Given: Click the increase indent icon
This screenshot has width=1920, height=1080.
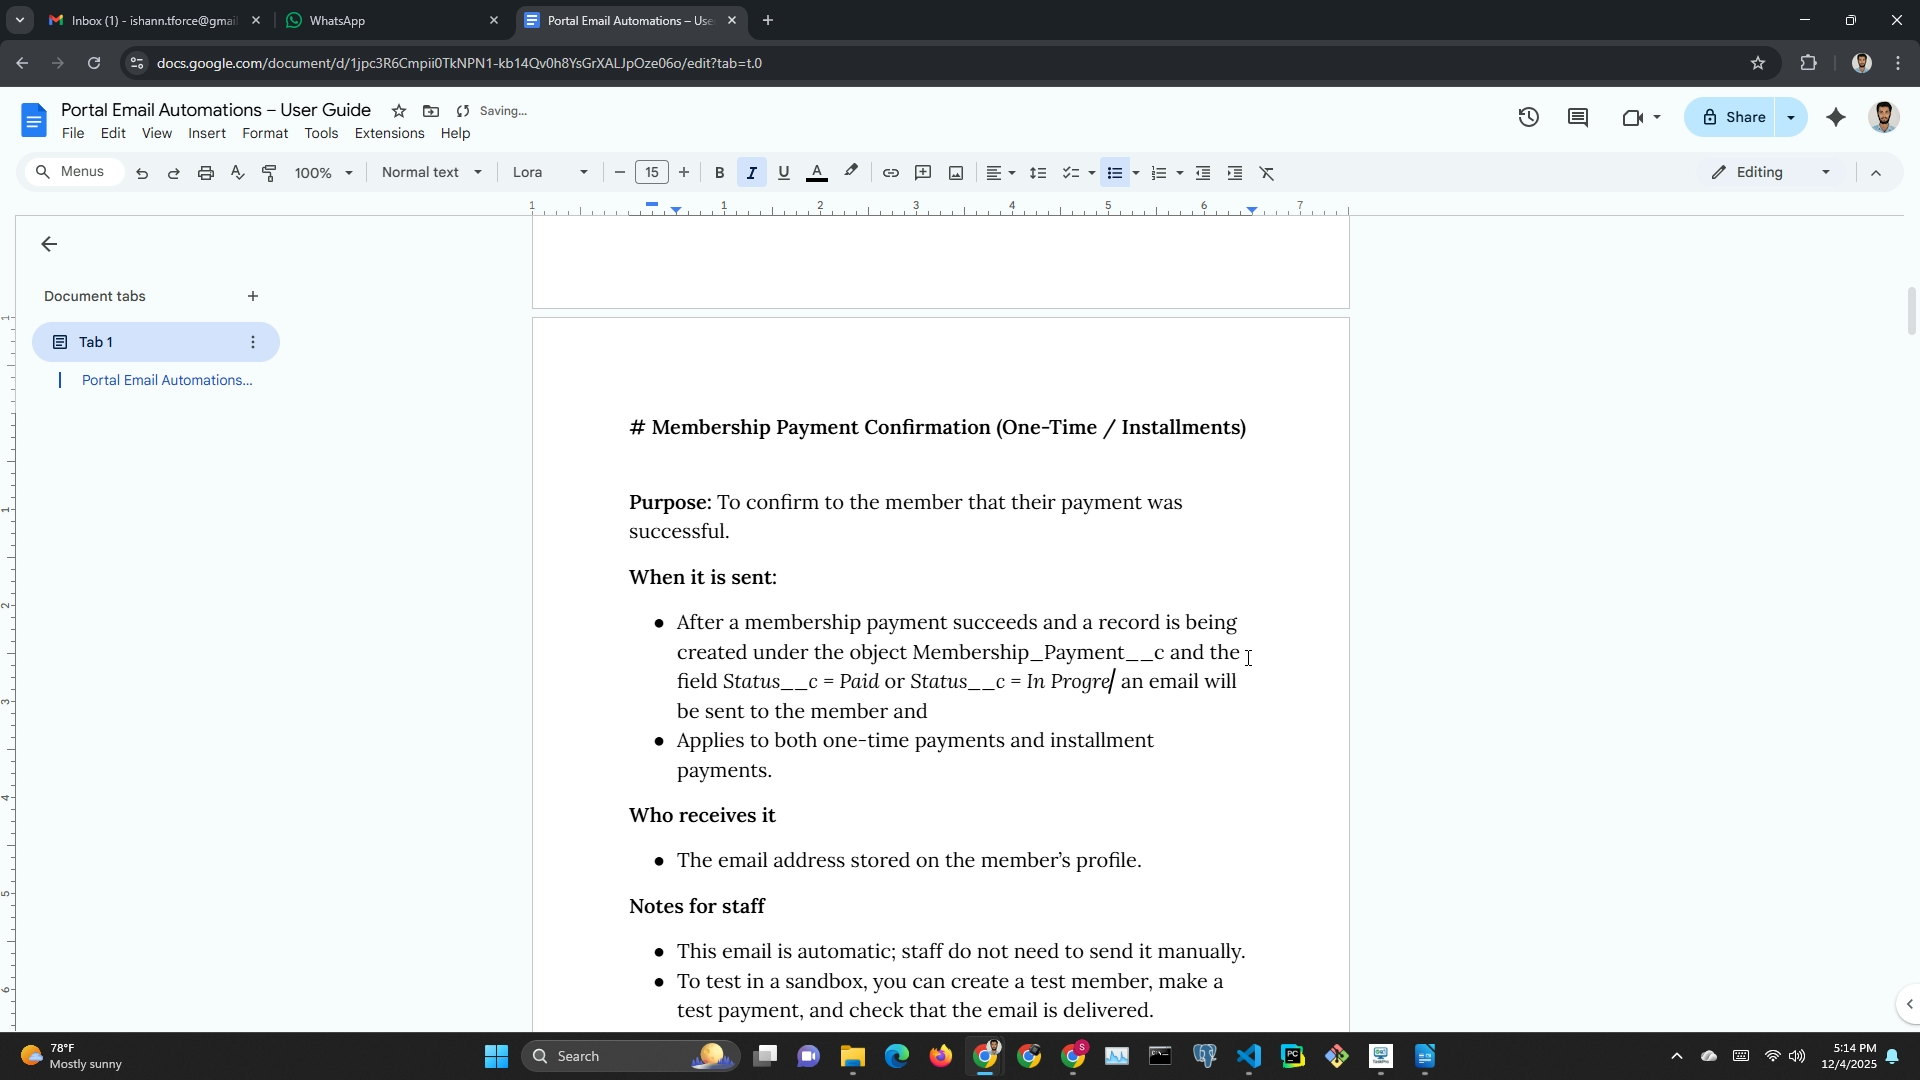Looking at the screenshot, I should [x=1235, y=173].
